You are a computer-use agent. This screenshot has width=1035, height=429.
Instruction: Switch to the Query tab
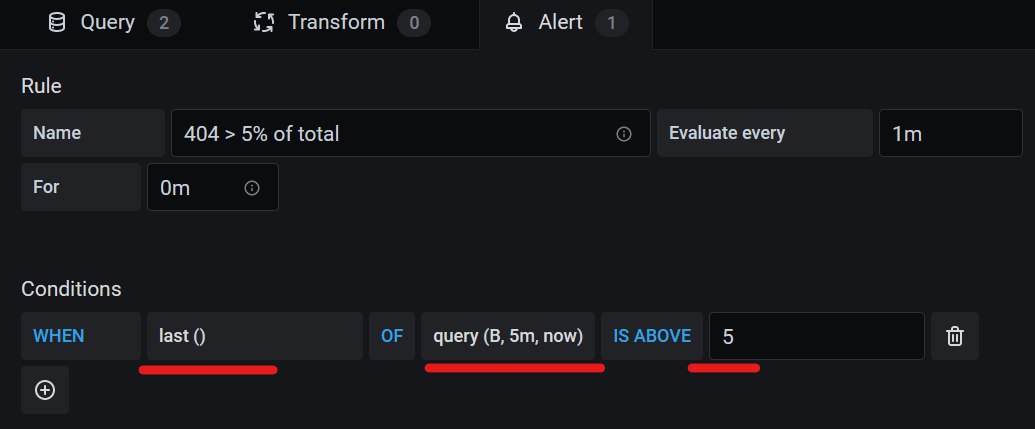click(114, 23)
